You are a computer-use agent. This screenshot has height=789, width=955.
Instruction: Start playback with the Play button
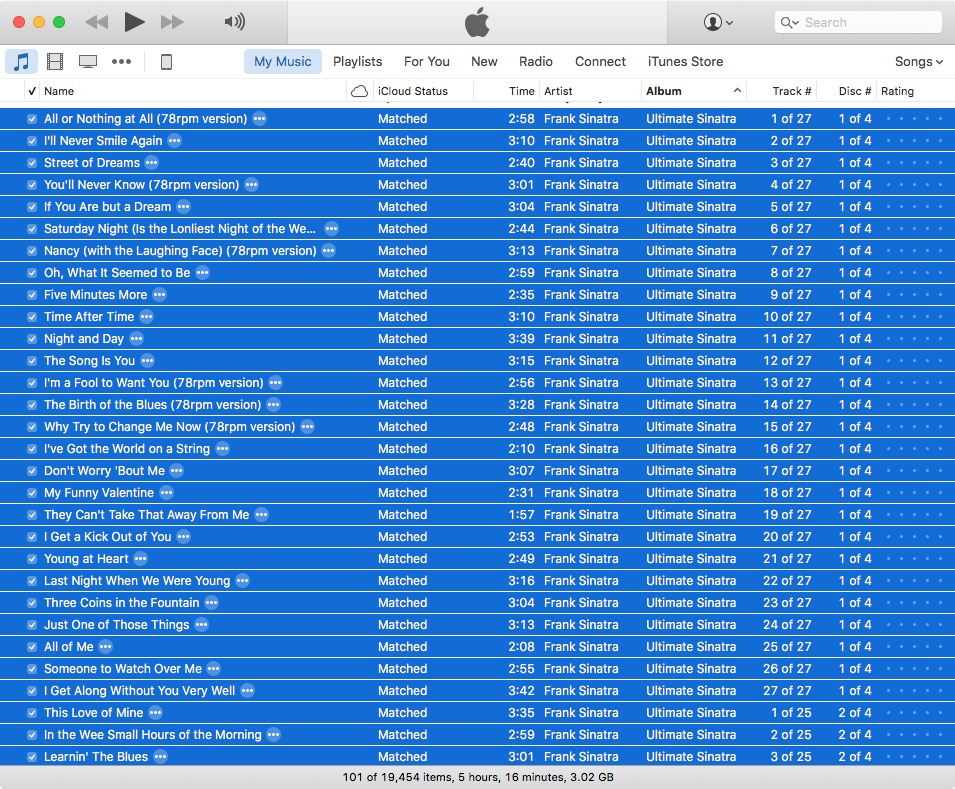(x=134, y=22)
